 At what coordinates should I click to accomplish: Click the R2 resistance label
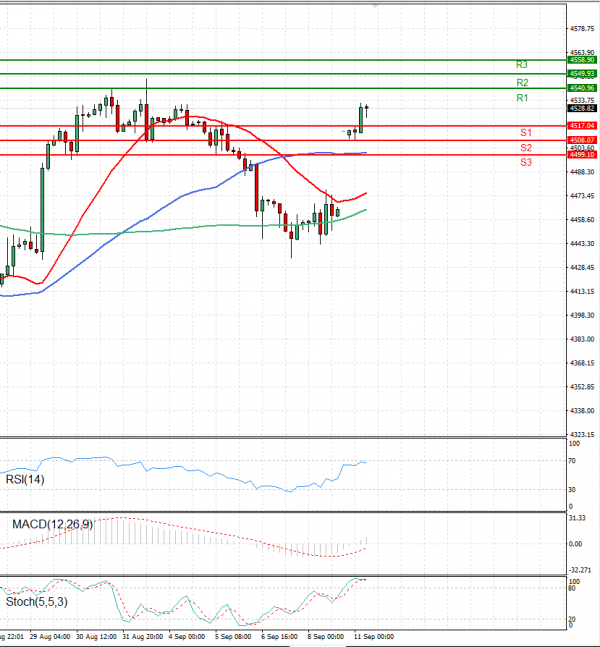point(522,82)
